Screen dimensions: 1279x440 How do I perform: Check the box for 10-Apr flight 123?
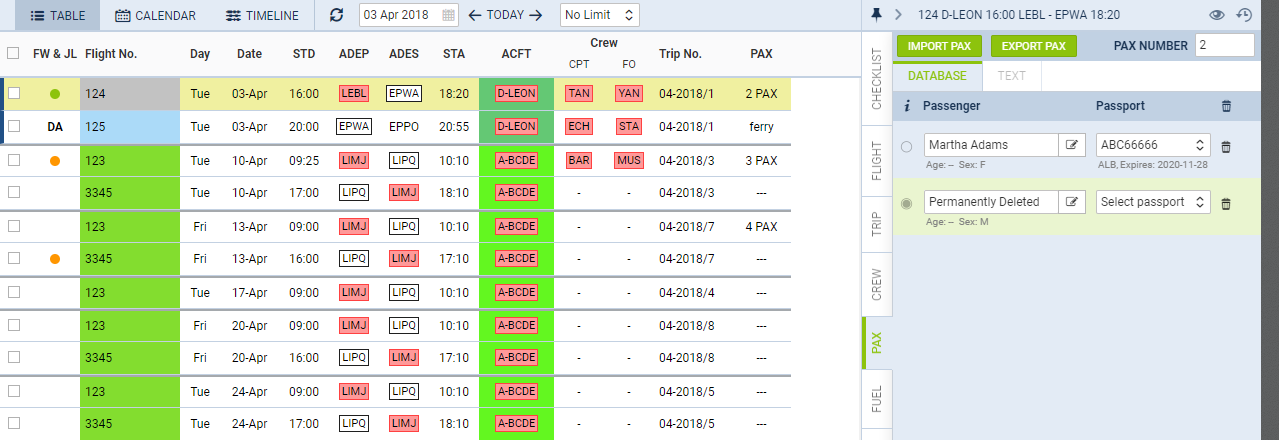[14, 160]
